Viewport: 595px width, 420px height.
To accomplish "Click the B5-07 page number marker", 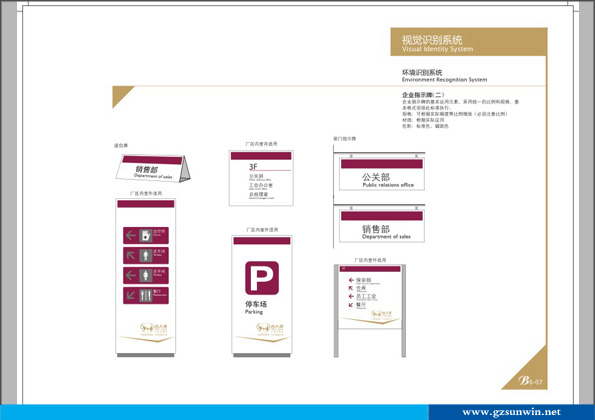I will coord(530,381).
